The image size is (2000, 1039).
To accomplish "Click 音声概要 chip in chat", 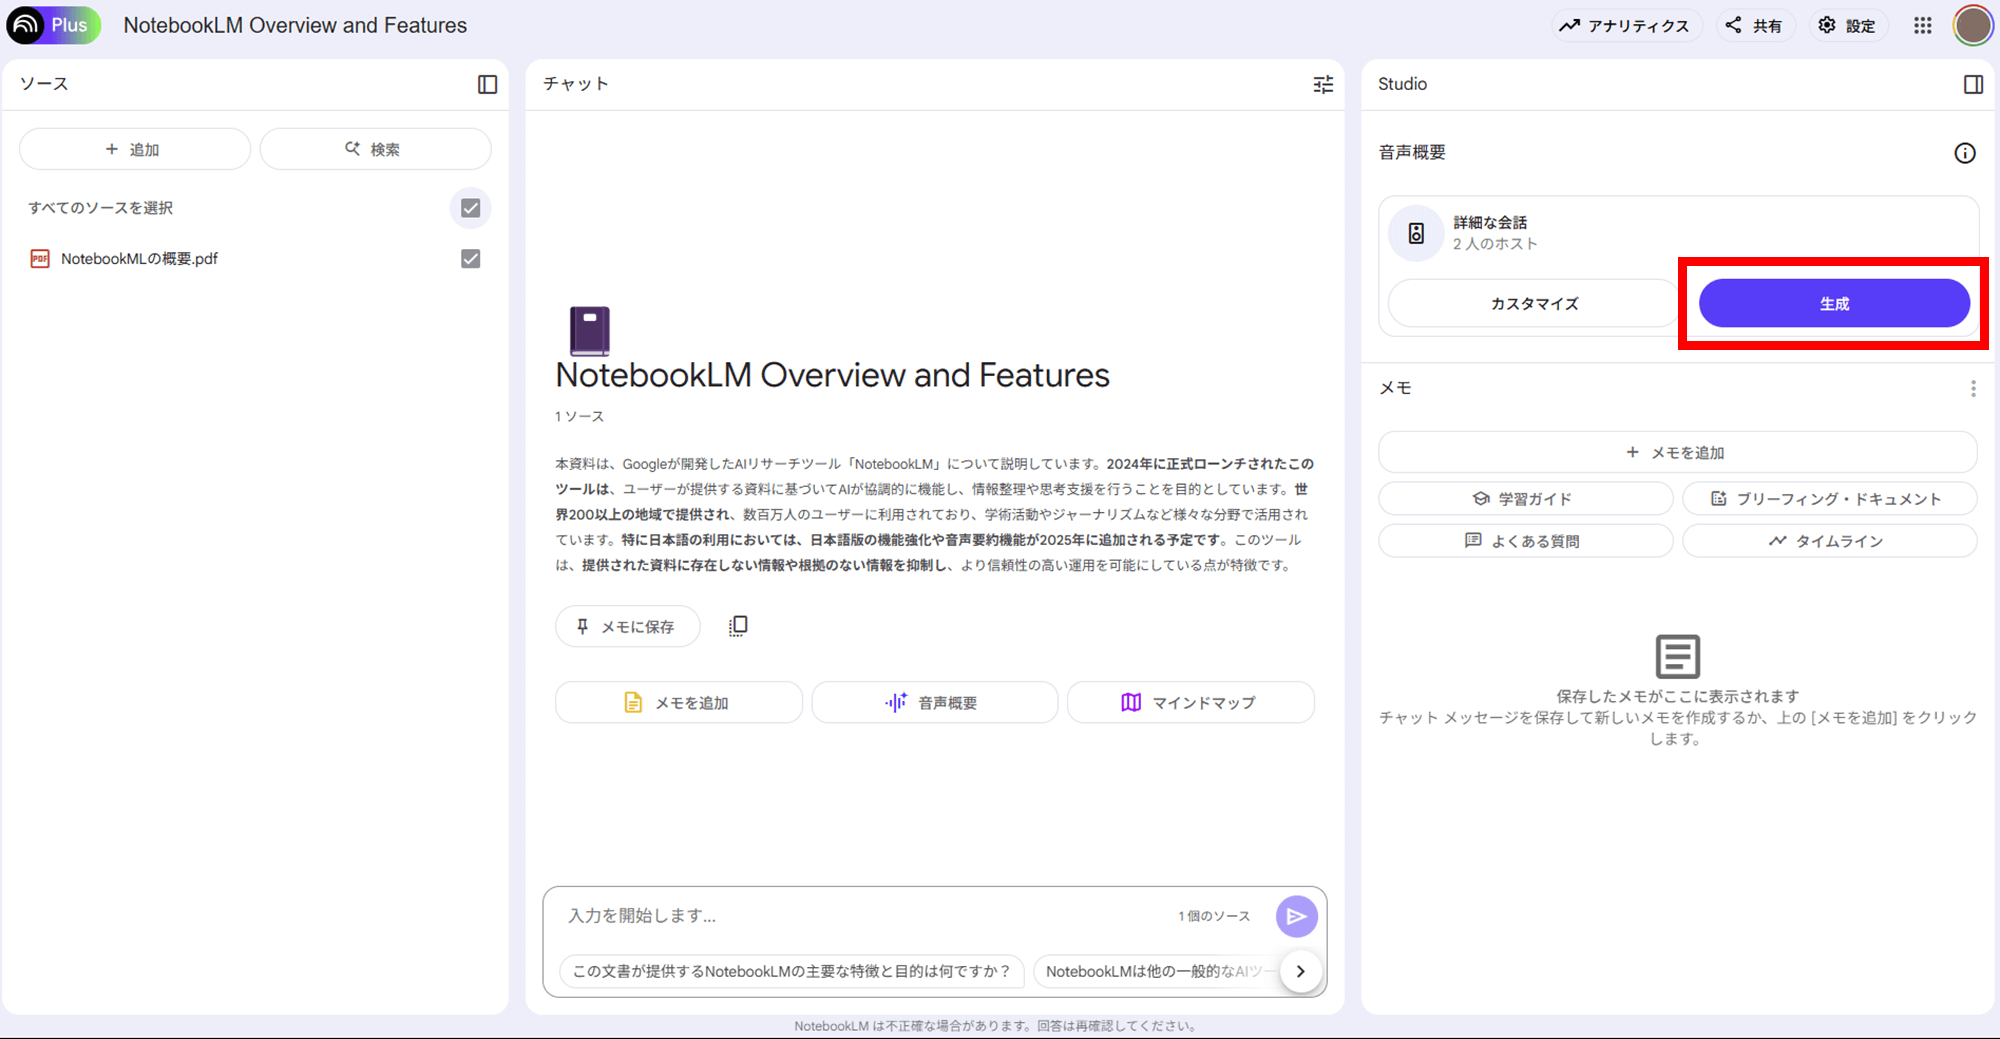I will point(934,703).
